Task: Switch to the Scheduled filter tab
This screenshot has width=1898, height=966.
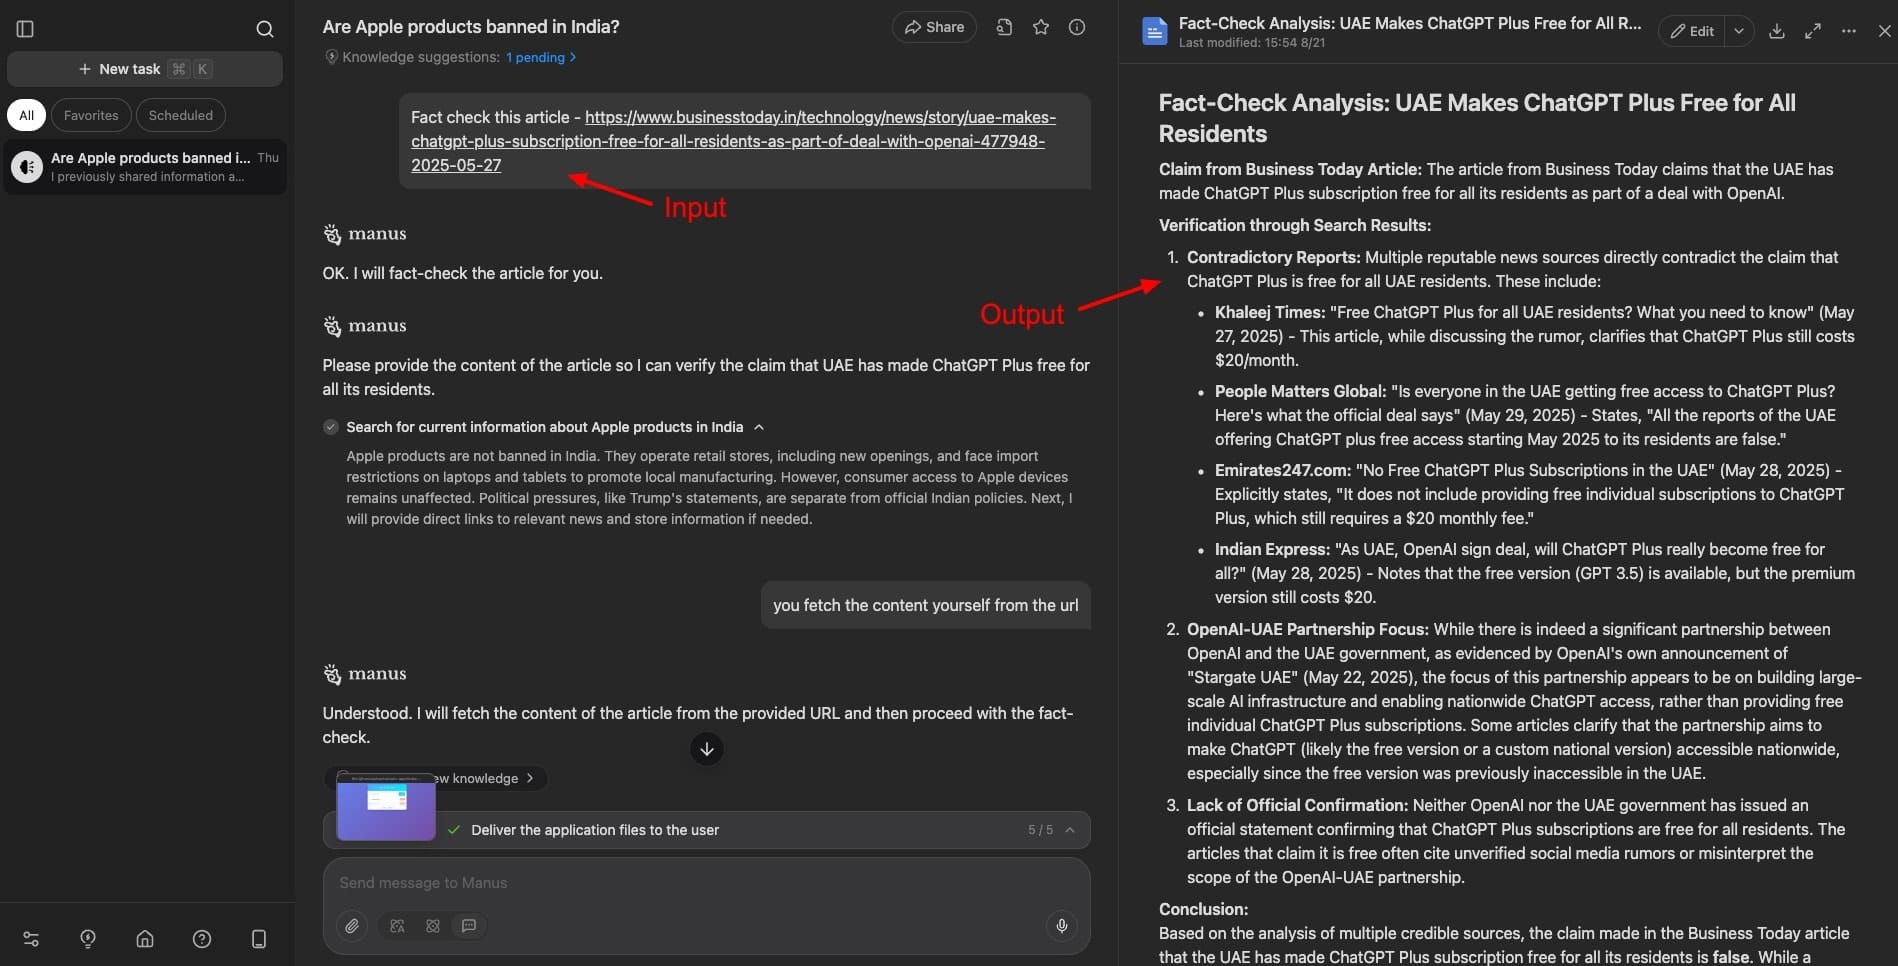Action: [180, 115]
